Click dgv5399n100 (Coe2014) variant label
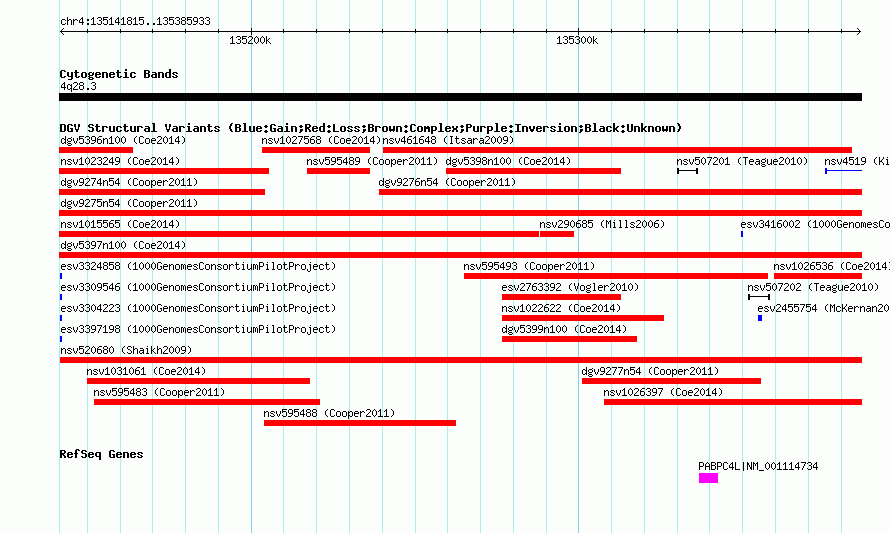This screenshot has width=890, height=533. 564,329
